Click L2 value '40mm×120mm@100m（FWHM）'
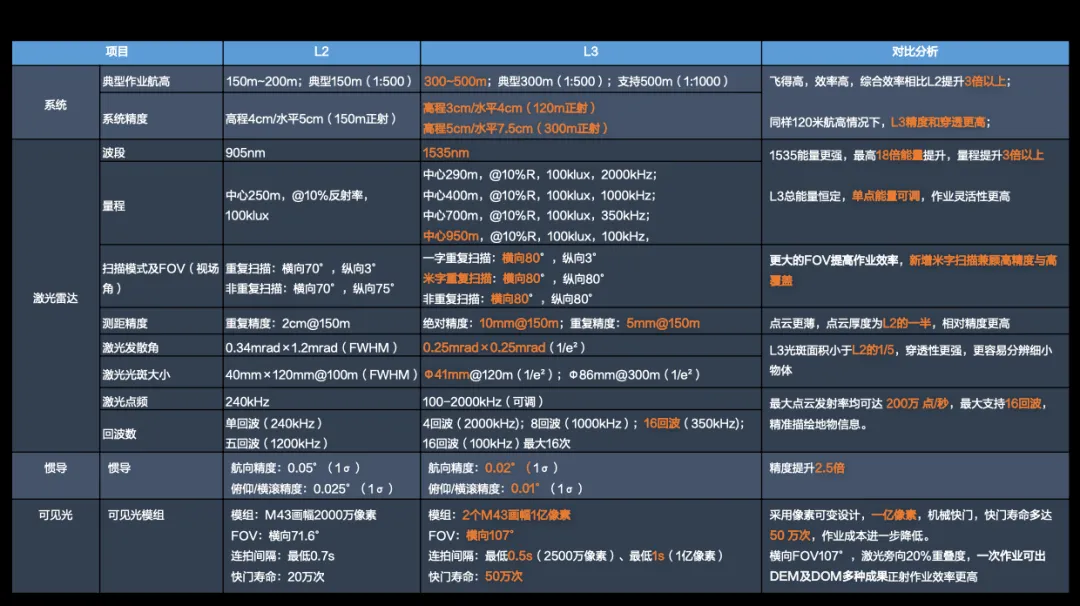This screenshot has height=606, width=1080. pos(322,375)
